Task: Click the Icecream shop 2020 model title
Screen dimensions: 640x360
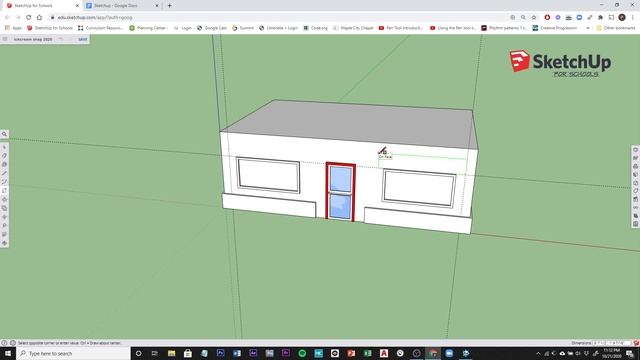Action: (33, 39)
